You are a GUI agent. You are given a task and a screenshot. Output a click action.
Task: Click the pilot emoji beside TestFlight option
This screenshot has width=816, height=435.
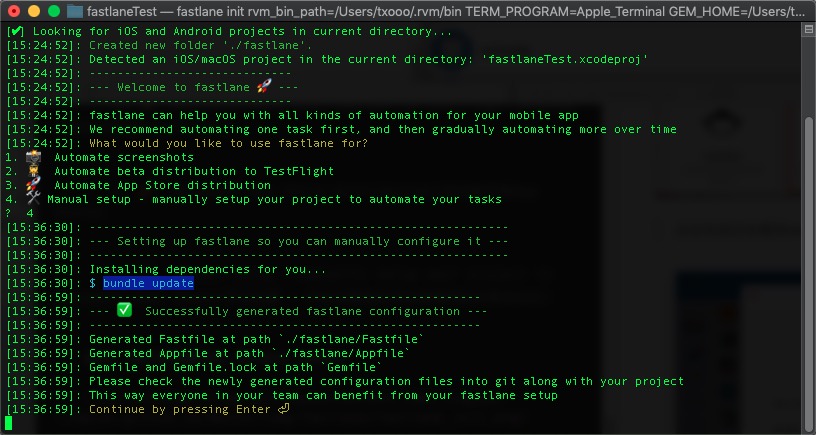33,171
